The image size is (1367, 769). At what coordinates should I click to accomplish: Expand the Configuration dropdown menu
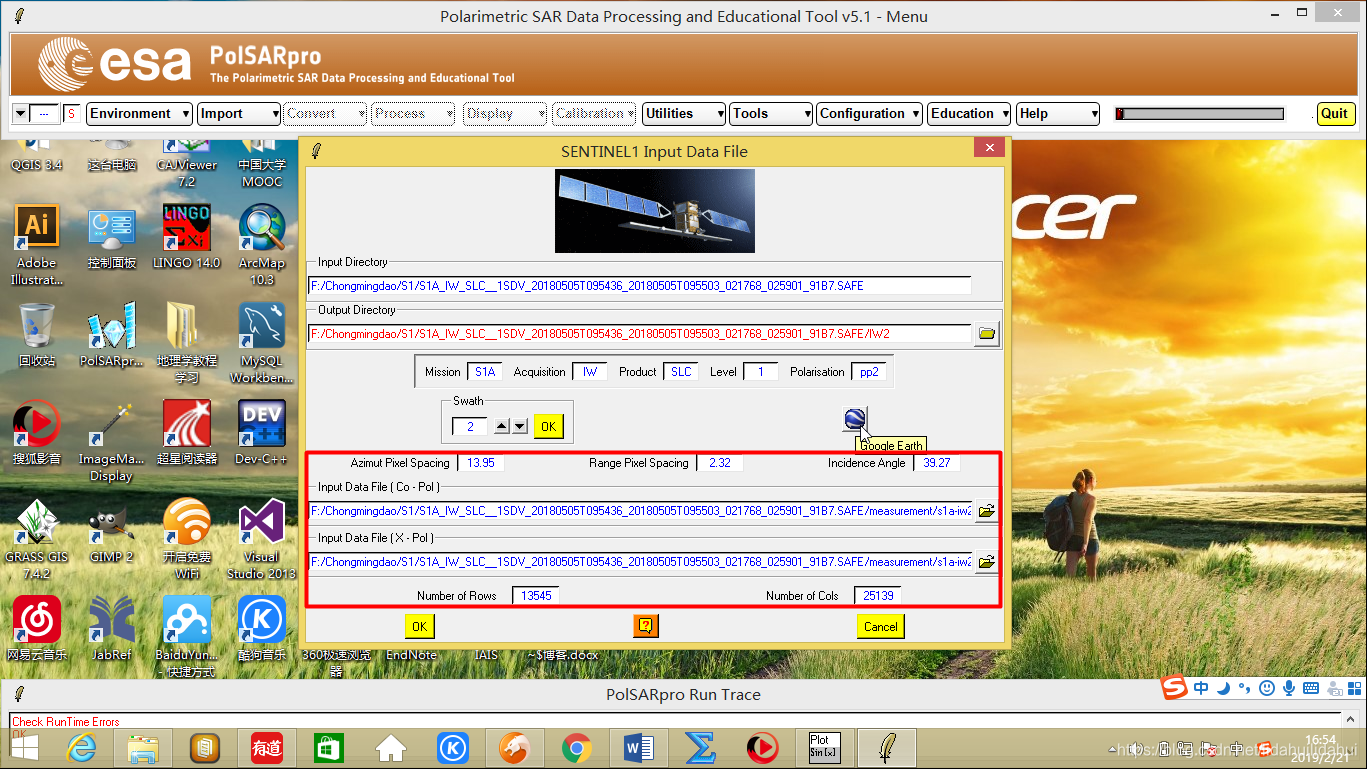click(869, 114)
